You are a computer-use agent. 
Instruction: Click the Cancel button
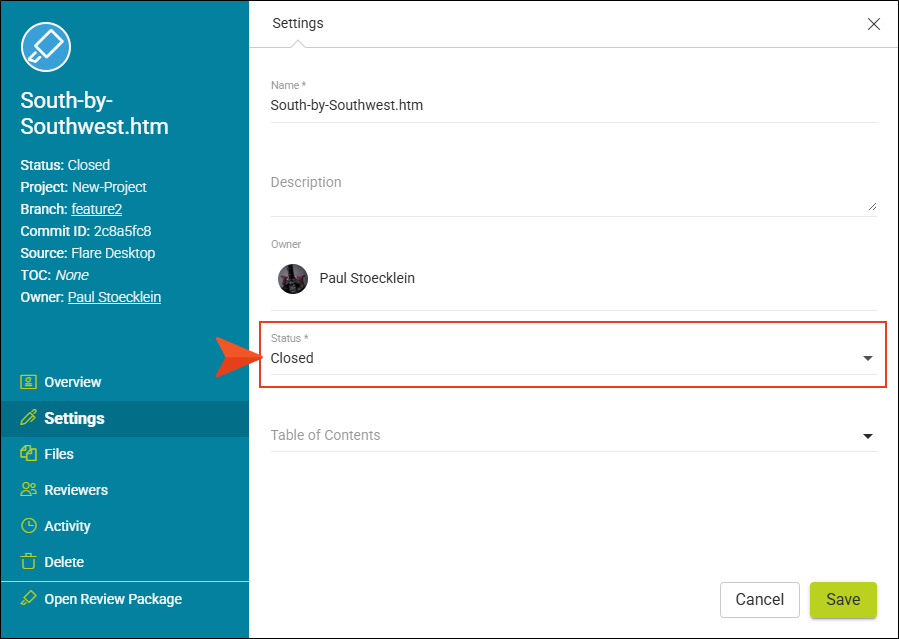tap(760, 599)
